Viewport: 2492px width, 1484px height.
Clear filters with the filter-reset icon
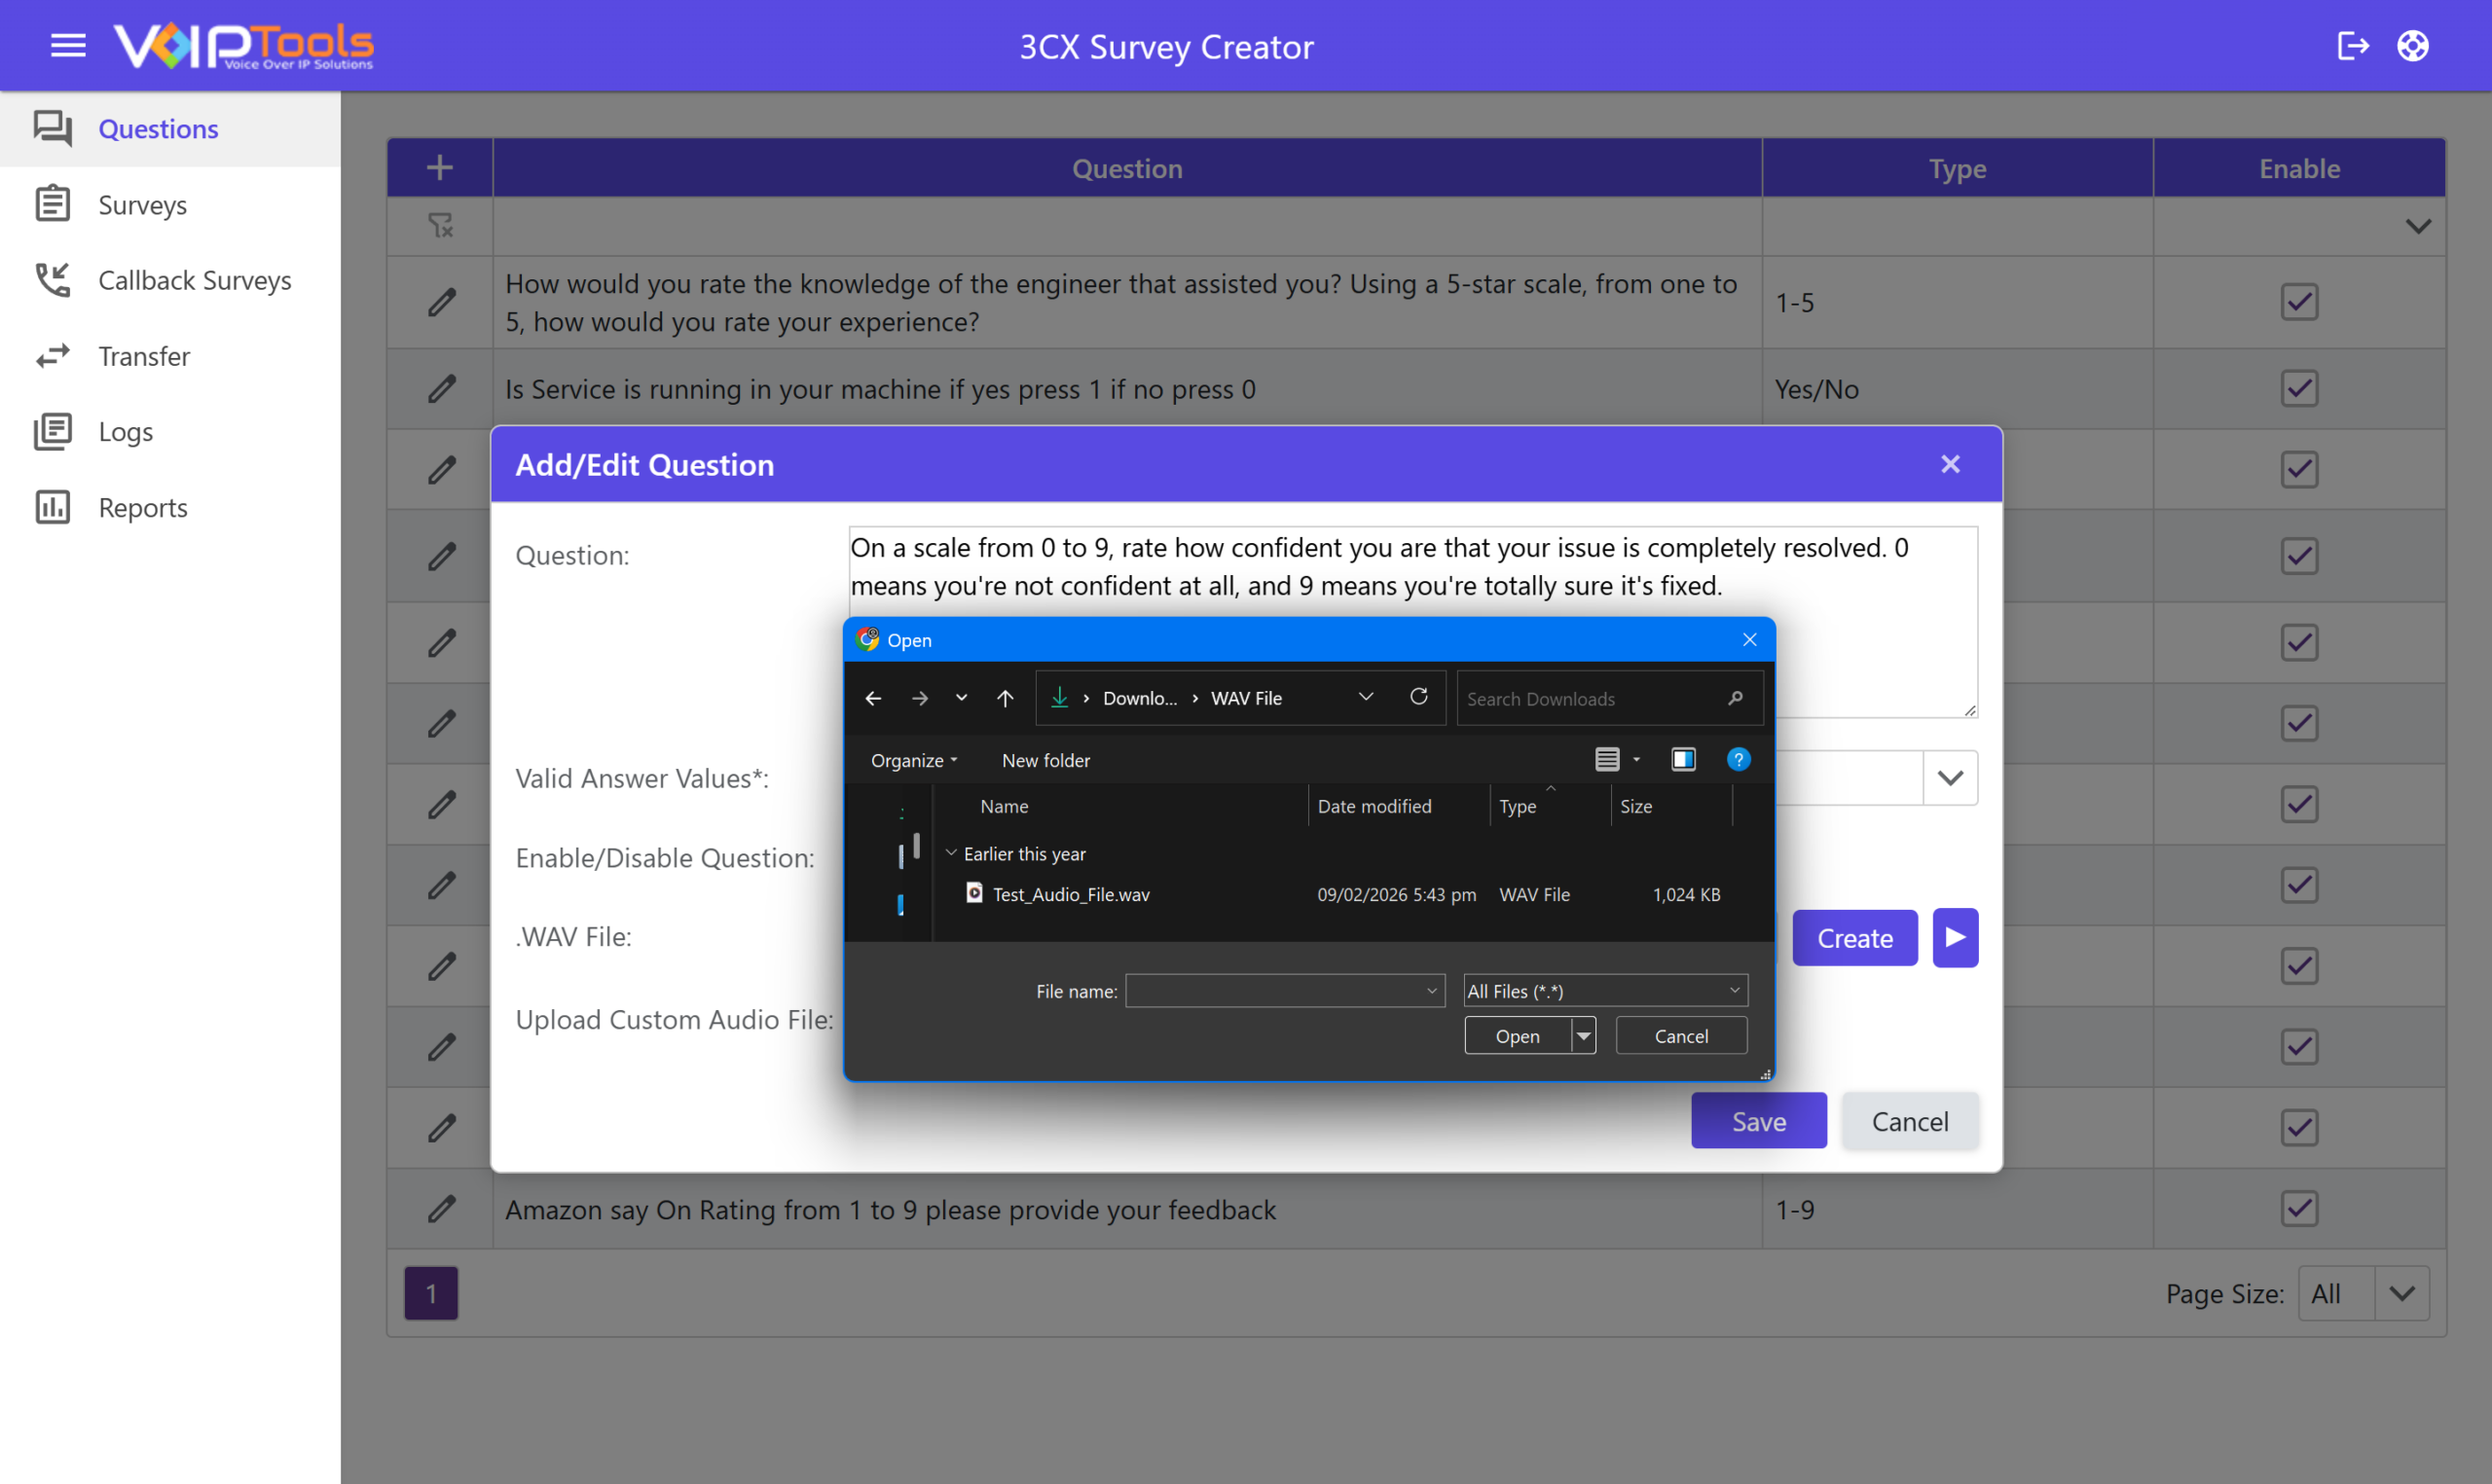440,226
